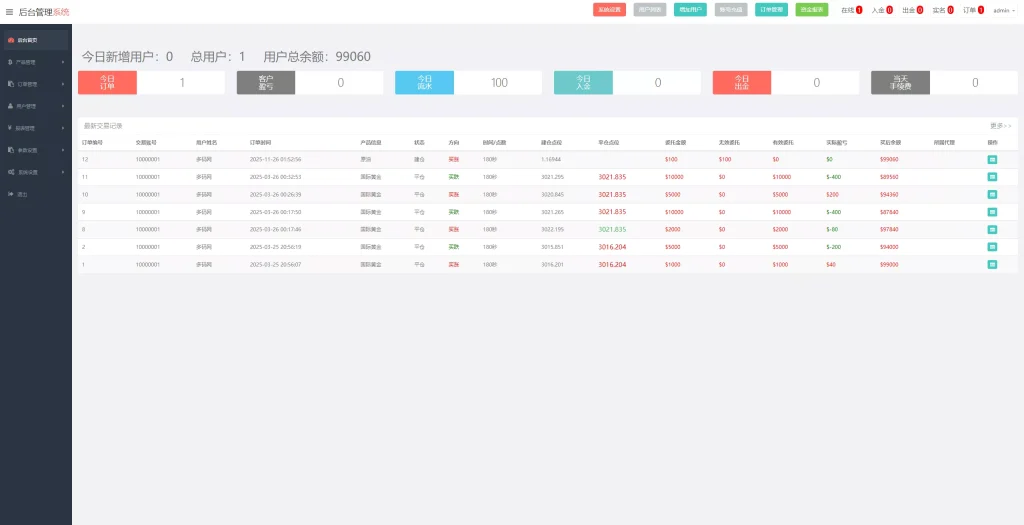Click the action icon for order 10

click(x=992, y=195)
